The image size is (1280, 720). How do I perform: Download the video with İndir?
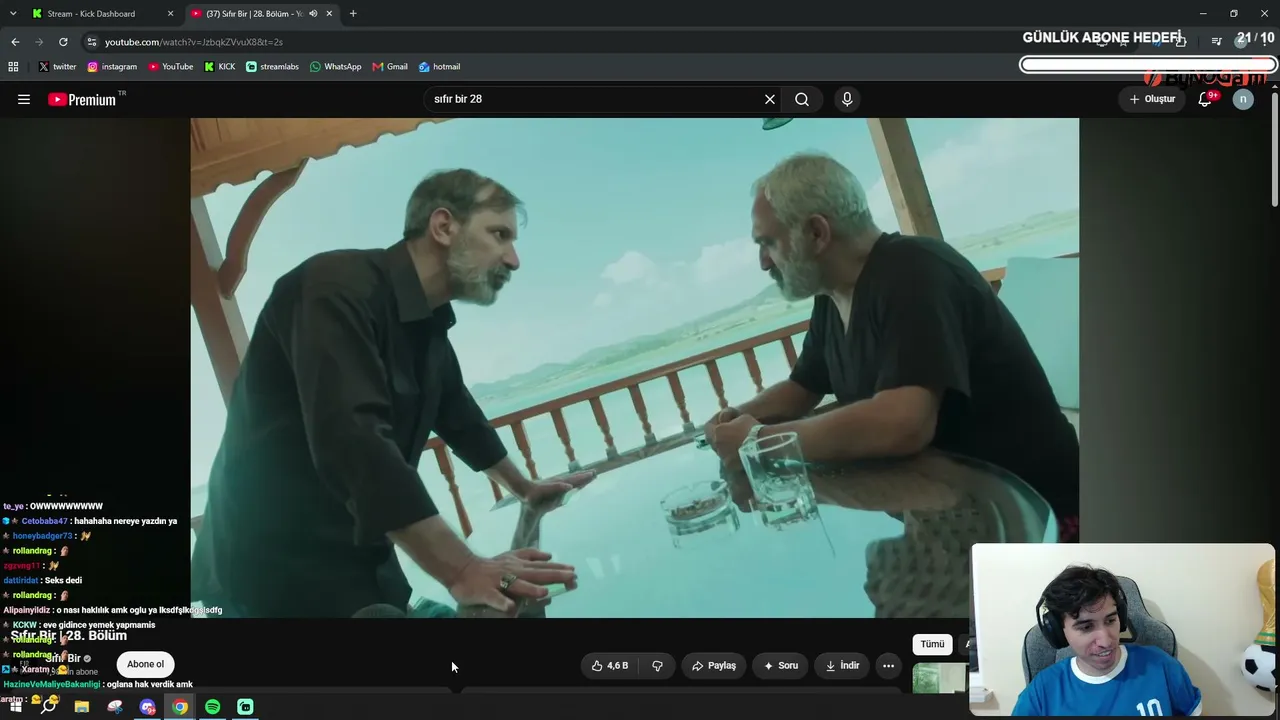click(842, 665)
